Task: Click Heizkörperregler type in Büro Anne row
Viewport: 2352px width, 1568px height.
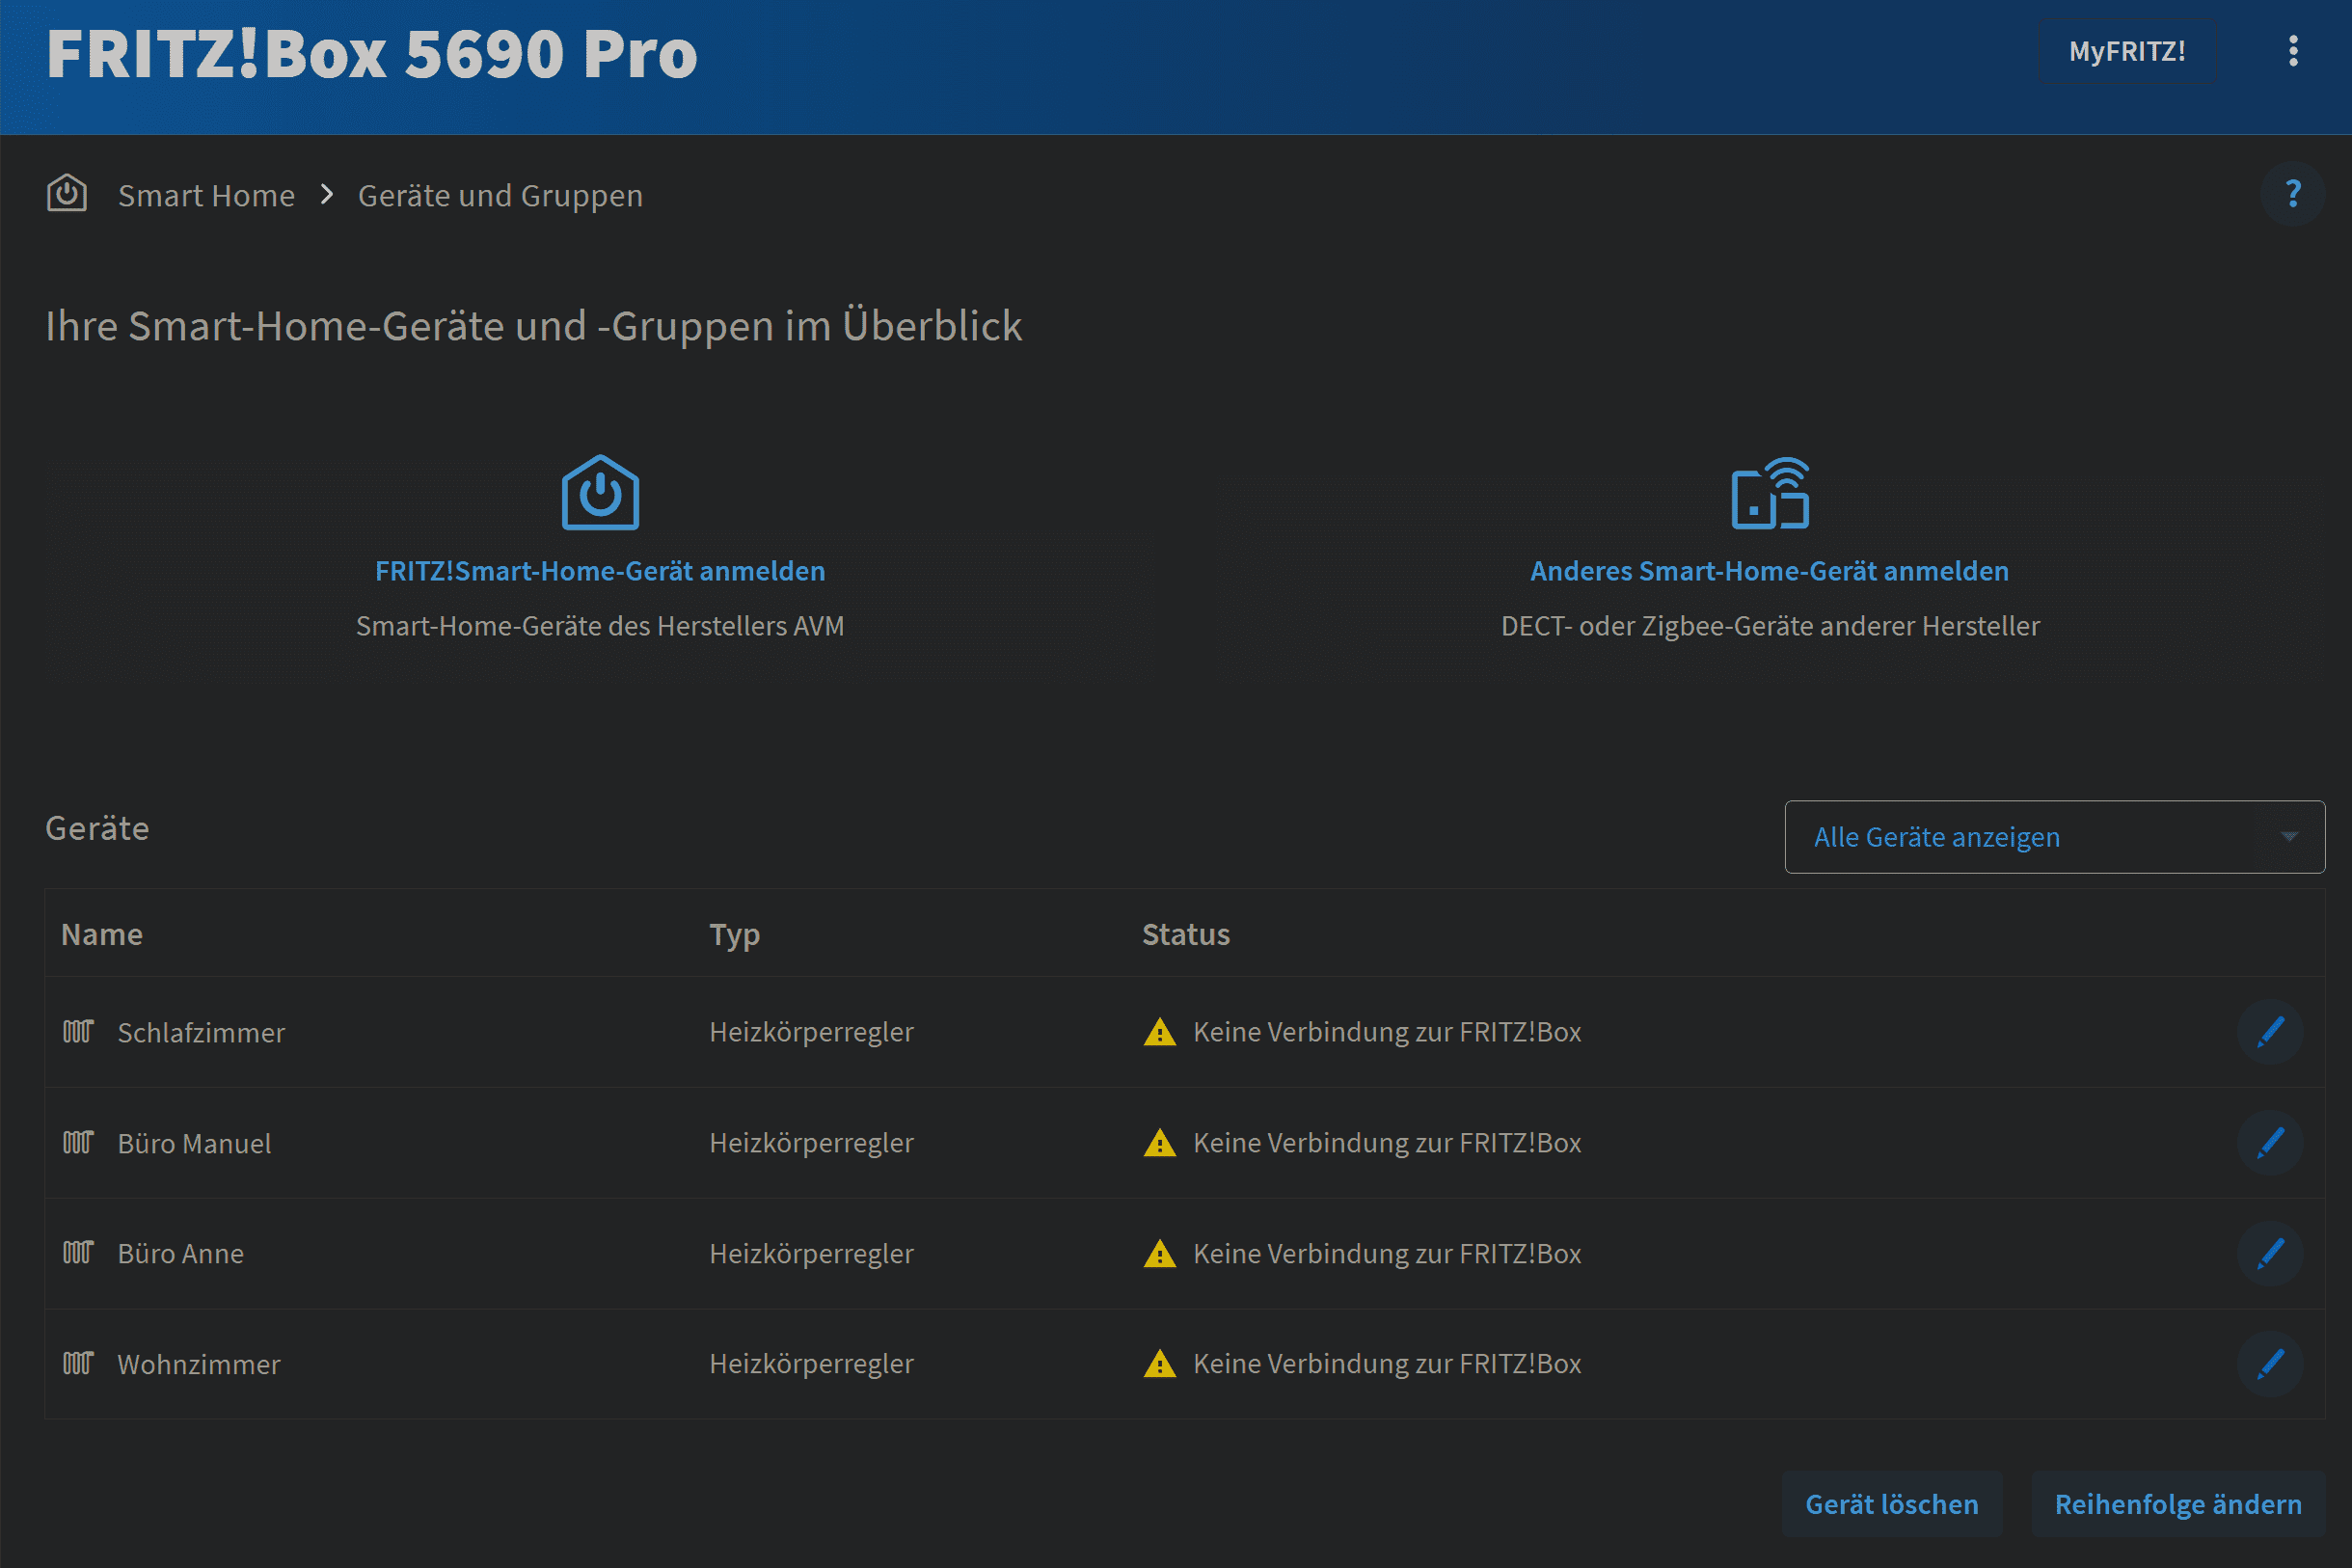Action: [811, 1254]
